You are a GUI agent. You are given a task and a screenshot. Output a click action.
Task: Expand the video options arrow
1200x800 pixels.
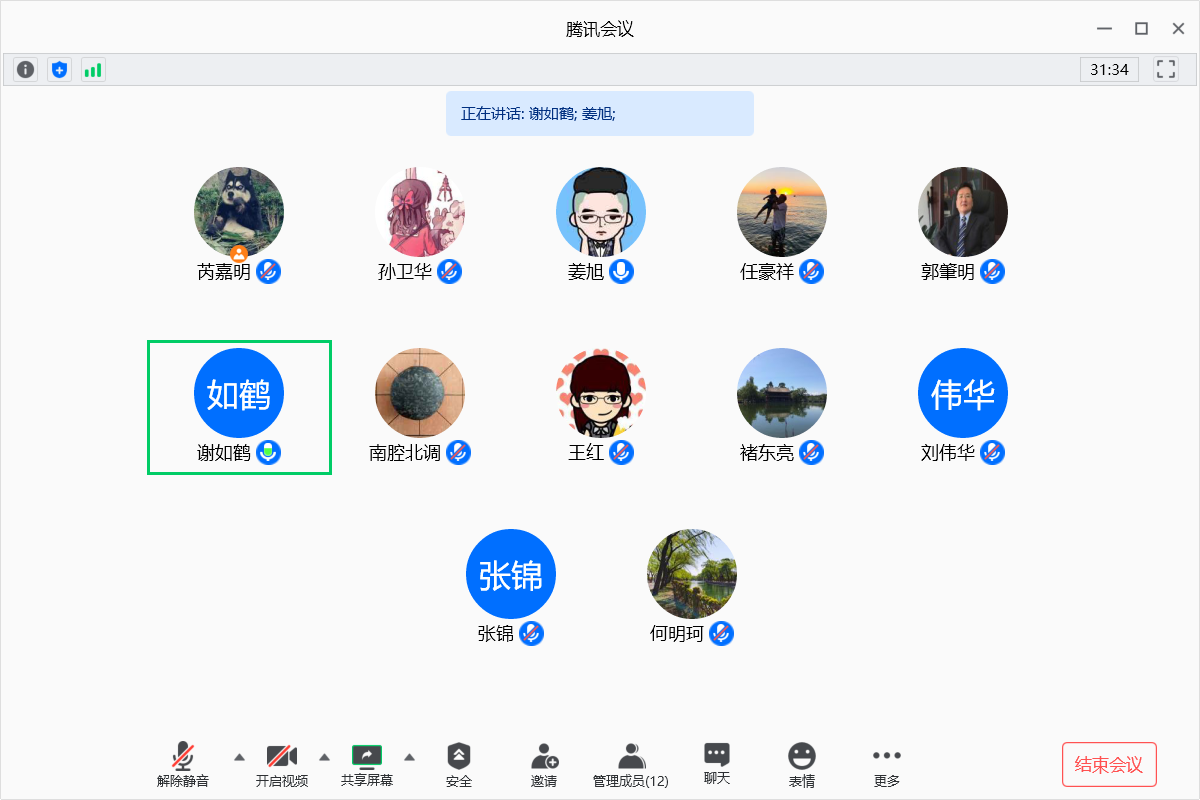[x=324, y=757]
